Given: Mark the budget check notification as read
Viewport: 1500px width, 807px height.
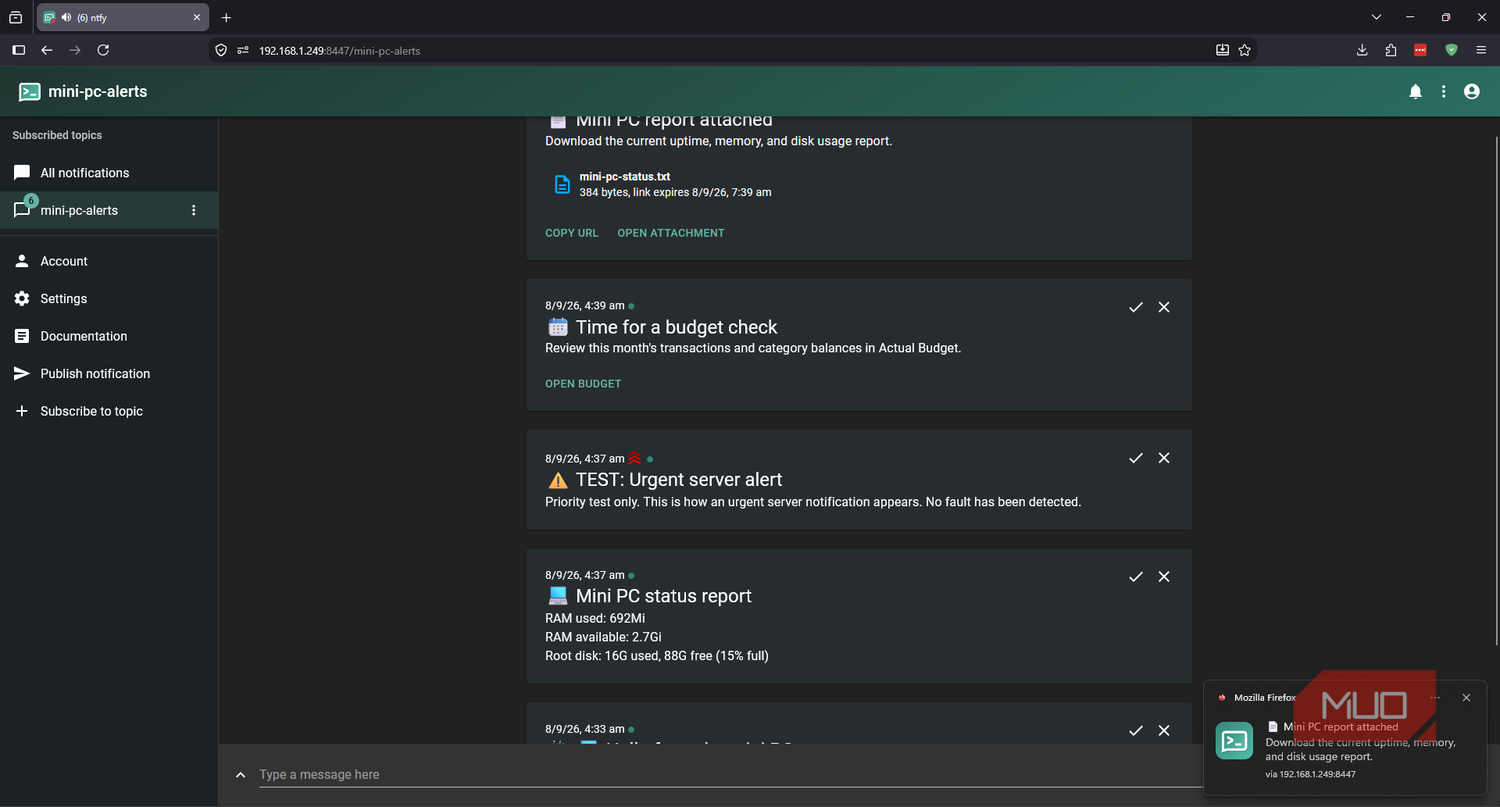Looking at the screenshot, I should pyautogui.click(x=1135, y=307).
